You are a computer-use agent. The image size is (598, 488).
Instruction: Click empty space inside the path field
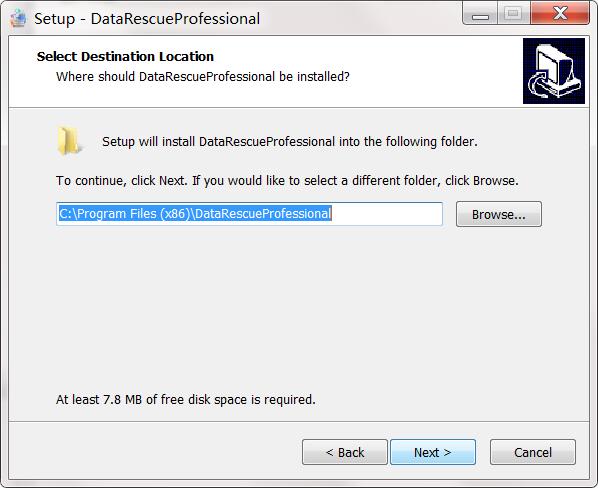point(387,214)
